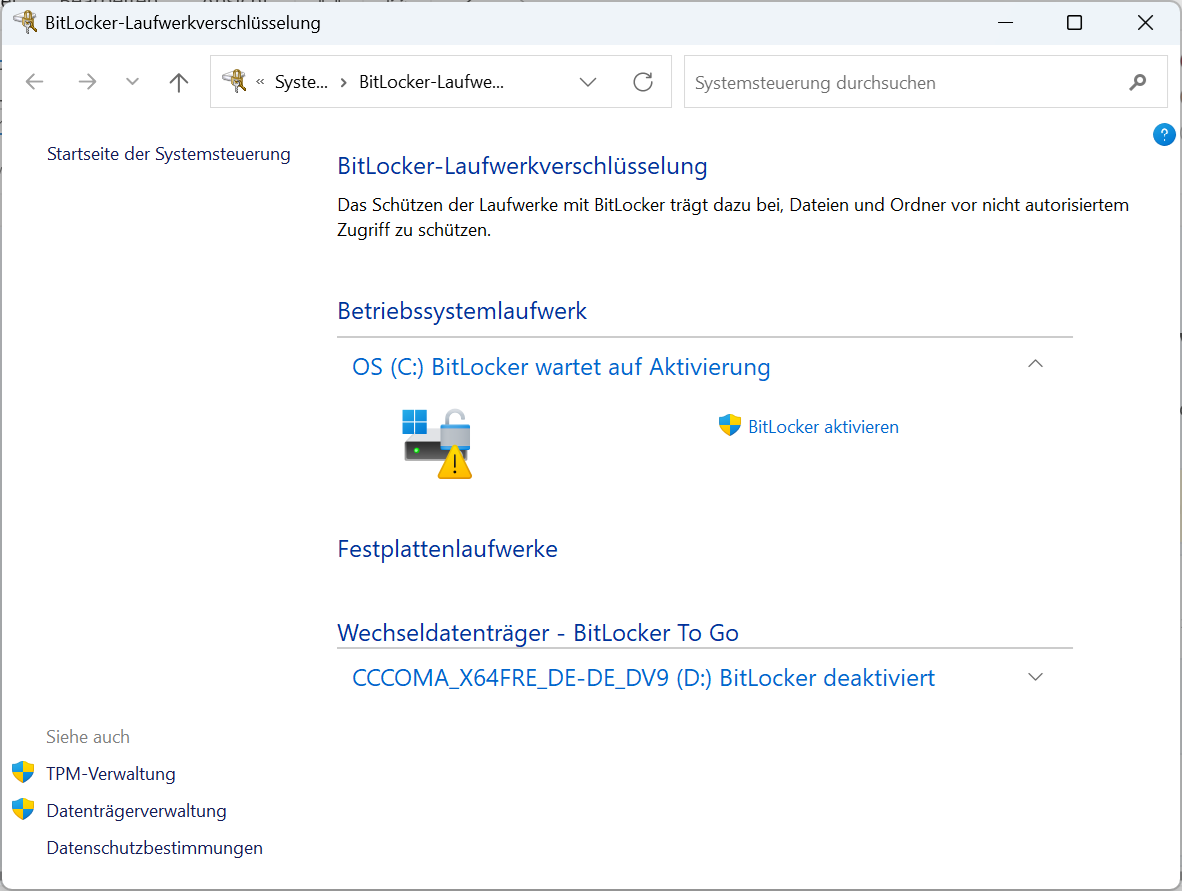
Task: Go forward with the right arrow
Action: coord(87,81)
